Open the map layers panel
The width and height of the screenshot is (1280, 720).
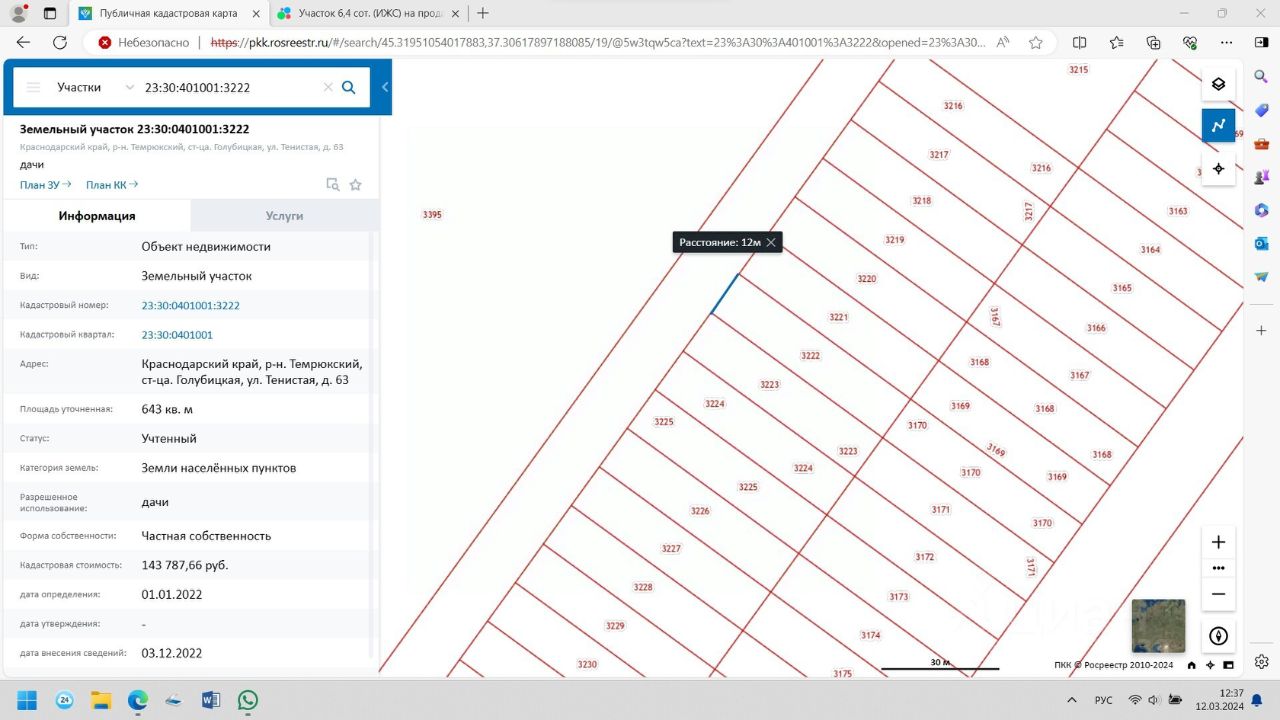pyautogui.click(x=1218, y=84)
